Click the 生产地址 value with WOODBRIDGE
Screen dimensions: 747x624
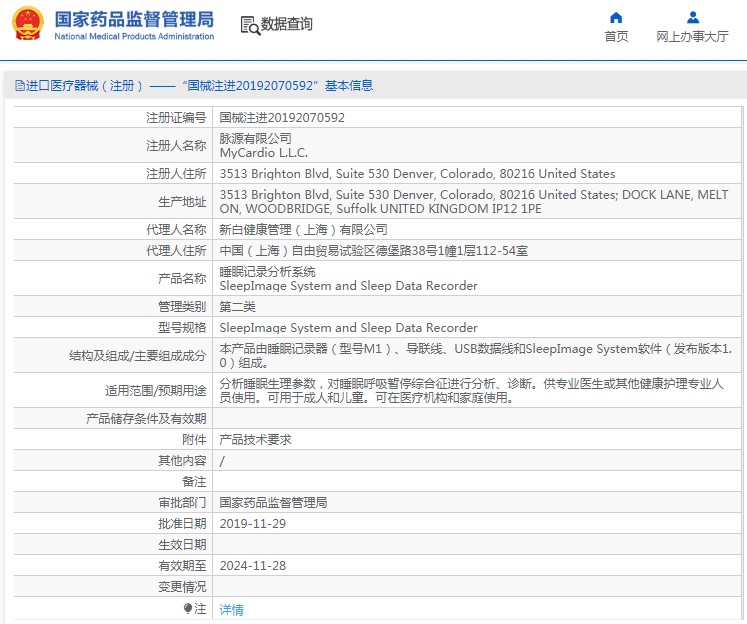click(474, 202)
